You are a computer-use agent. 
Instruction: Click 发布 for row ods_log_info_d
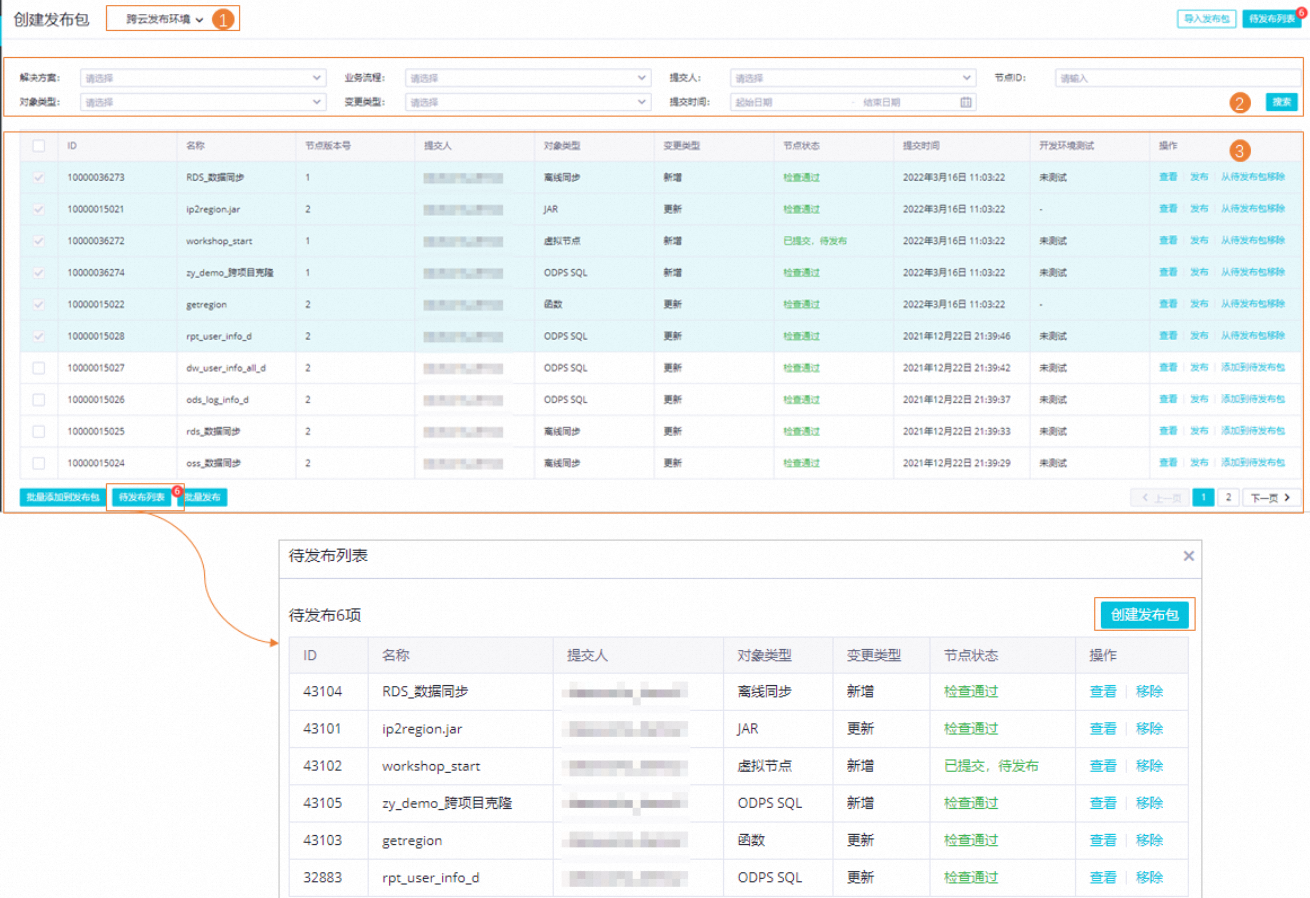click(1199, 399)
